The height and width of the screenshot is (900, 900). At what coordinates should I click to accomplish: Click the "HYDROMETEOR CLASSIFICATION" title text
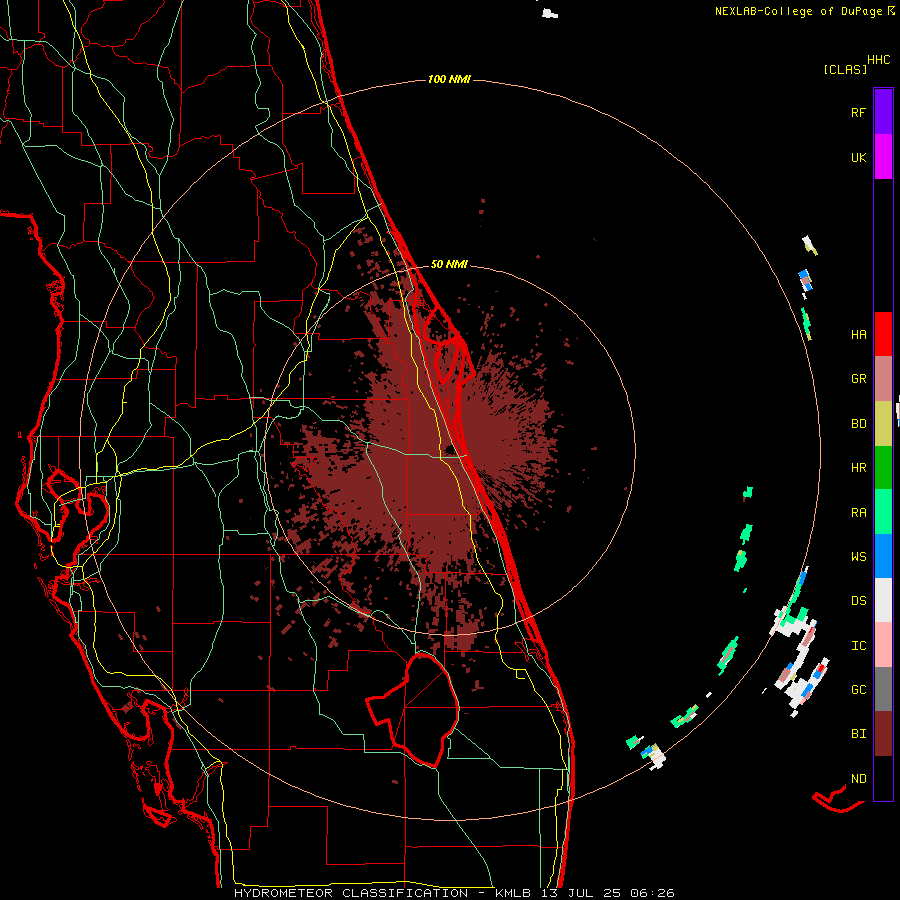tap(351, 893)
